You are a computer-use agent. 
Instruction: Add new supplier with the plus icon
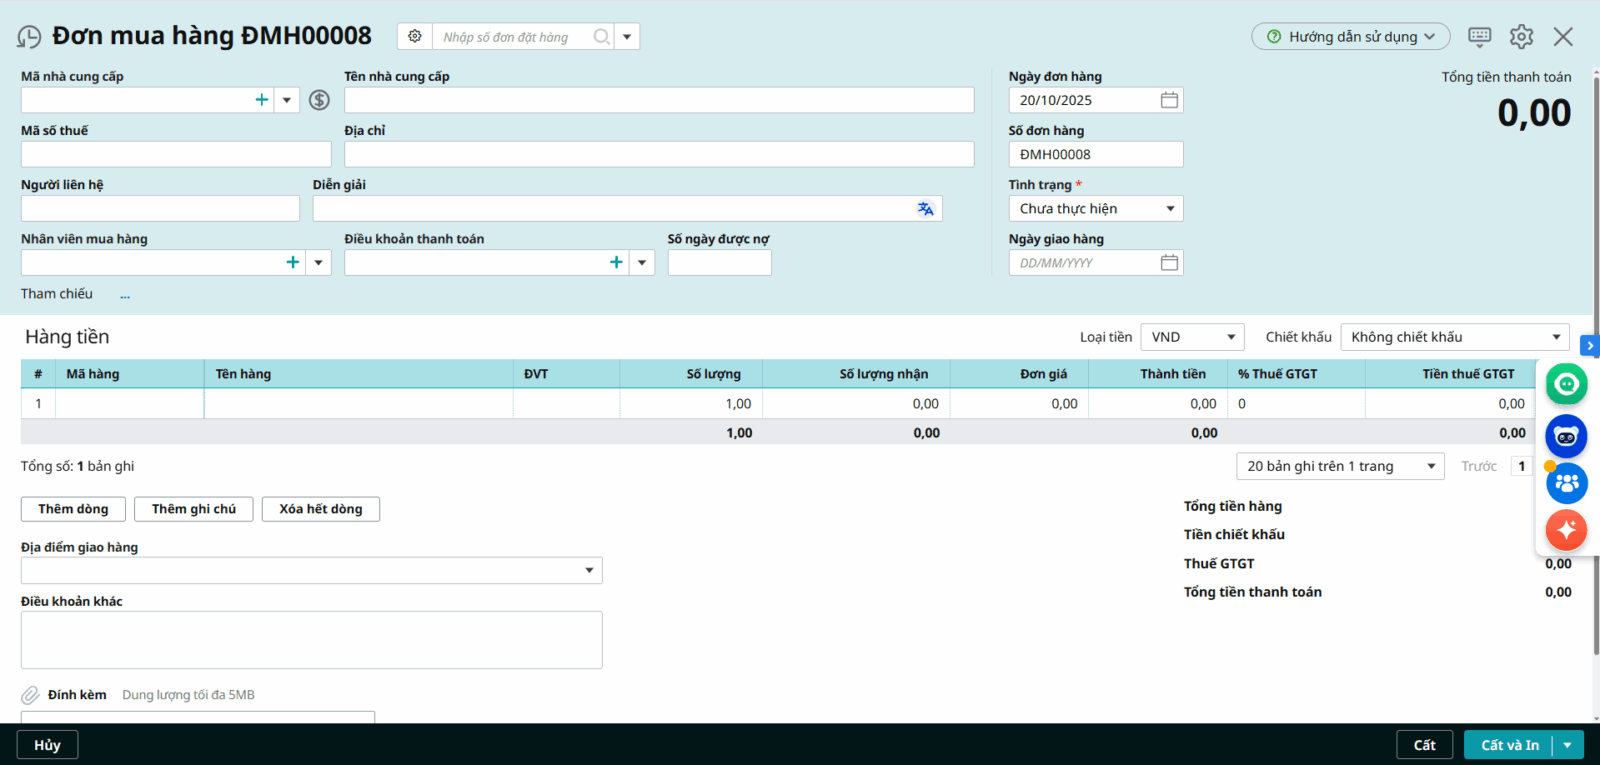pos(262,100)
